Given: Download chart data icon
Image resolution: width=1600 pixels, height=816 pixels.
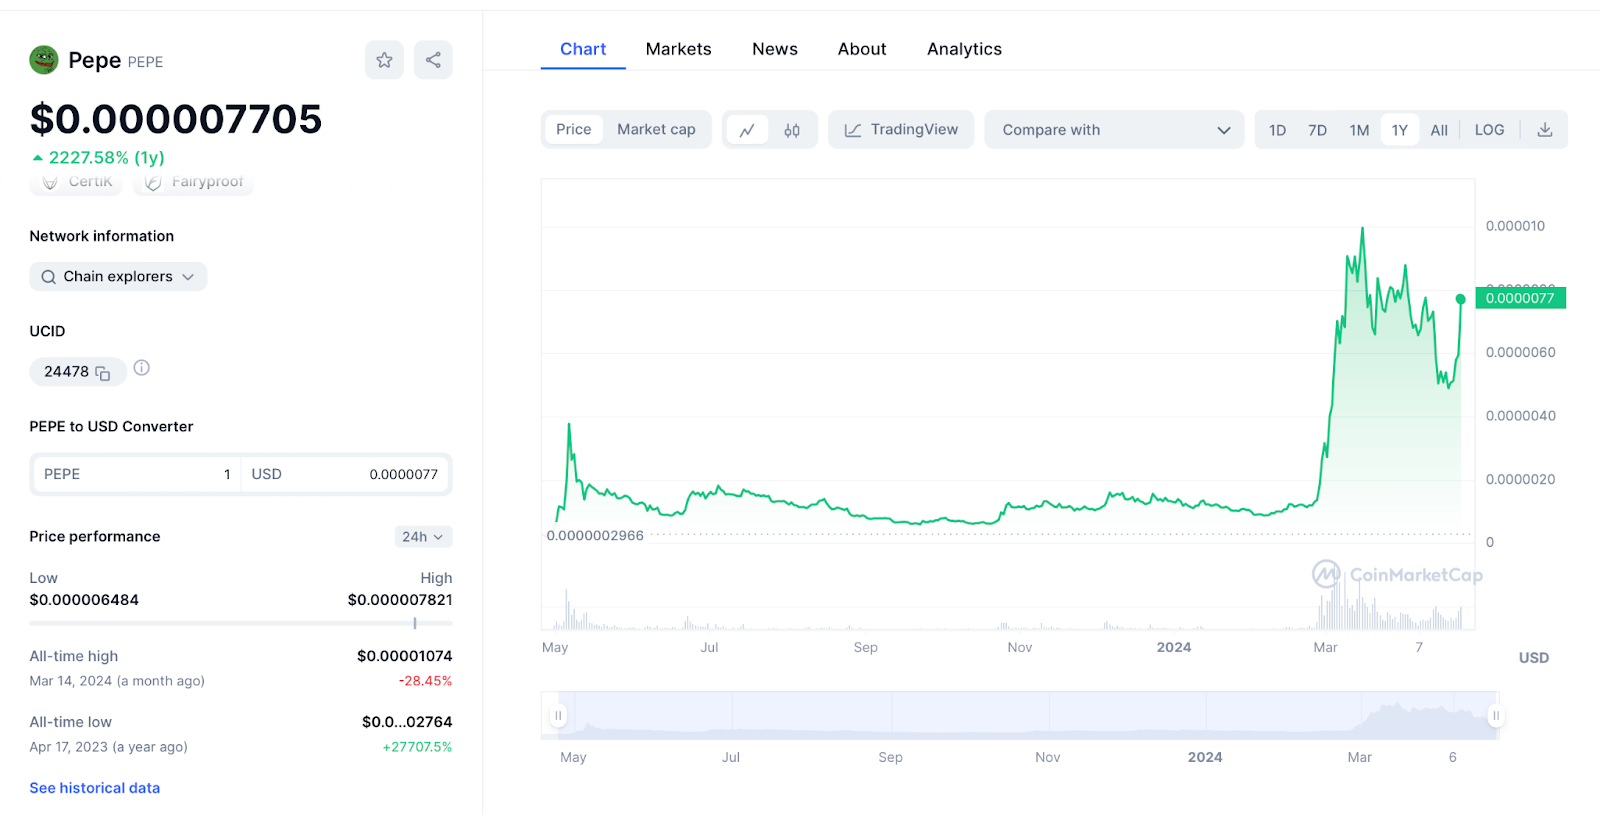Looking at the screenshot, I should pos(1545,130).
